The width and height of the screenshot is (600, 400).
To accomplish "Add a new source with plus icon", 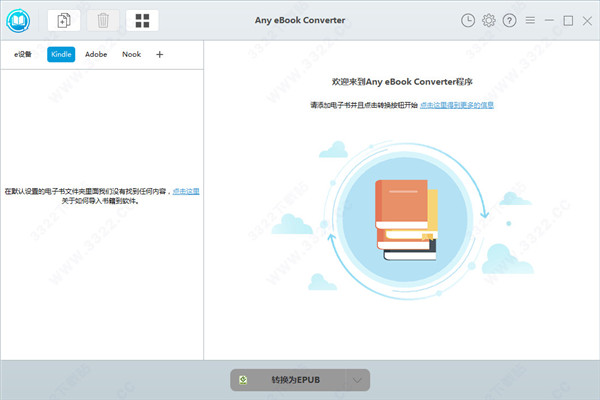I will coord(160,54).
